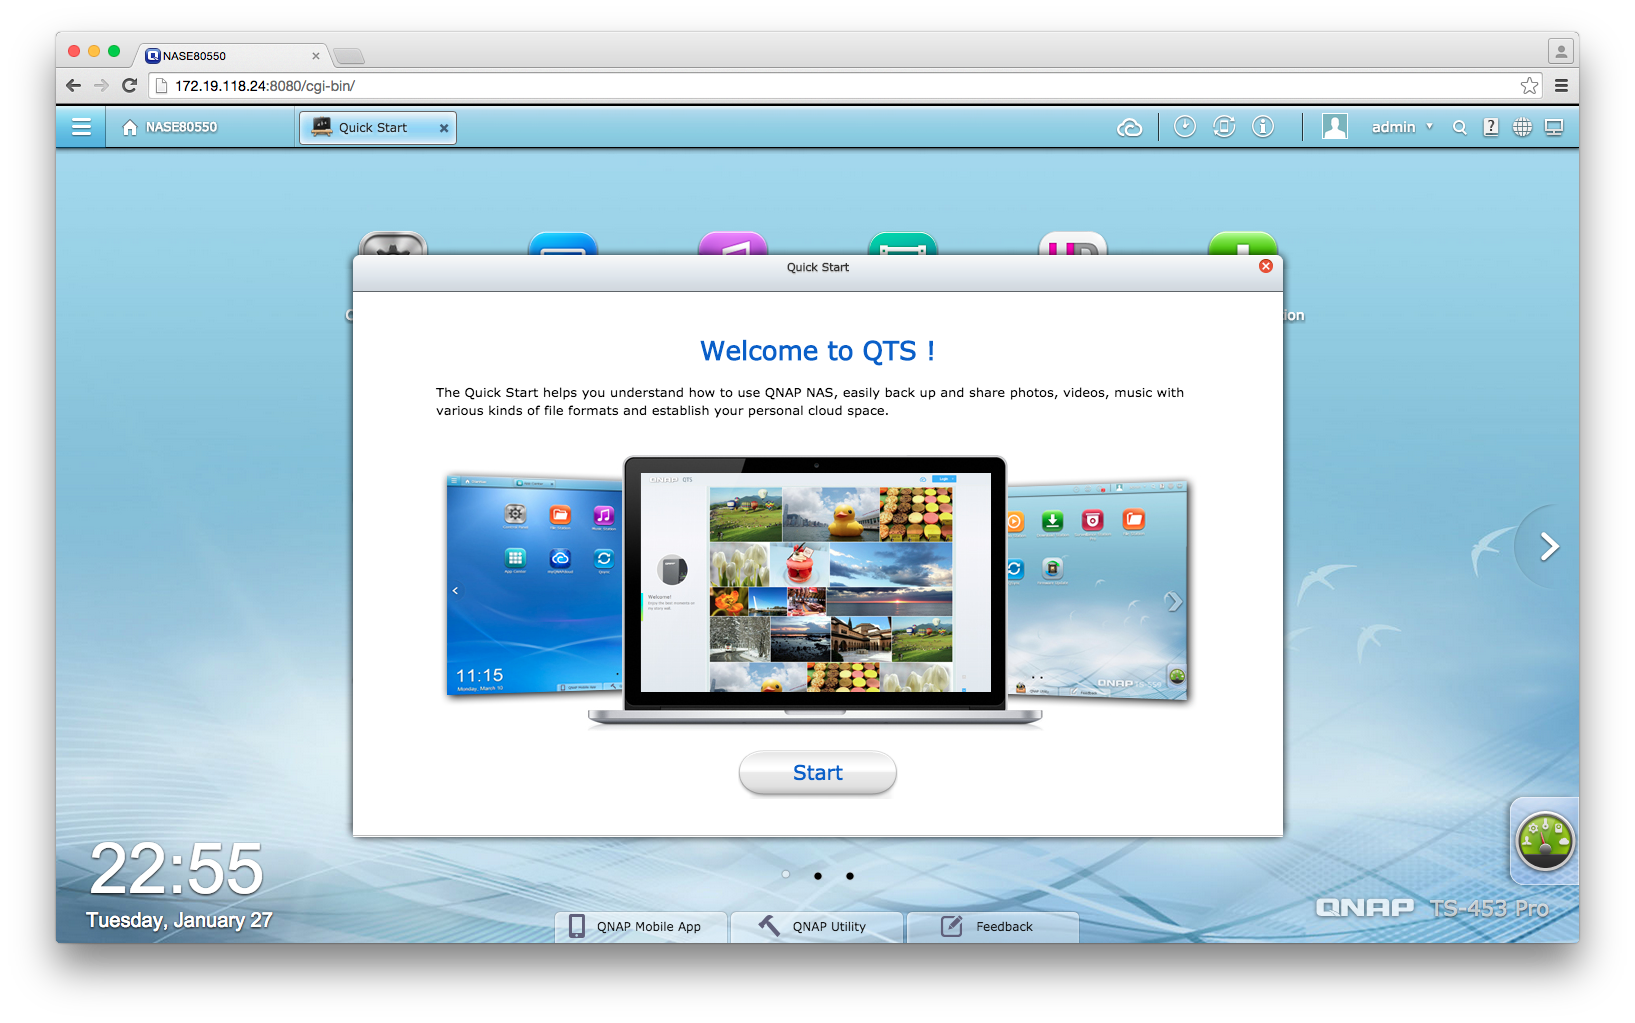
Task: Select the third desktop page dot
Action: point(850,876)
